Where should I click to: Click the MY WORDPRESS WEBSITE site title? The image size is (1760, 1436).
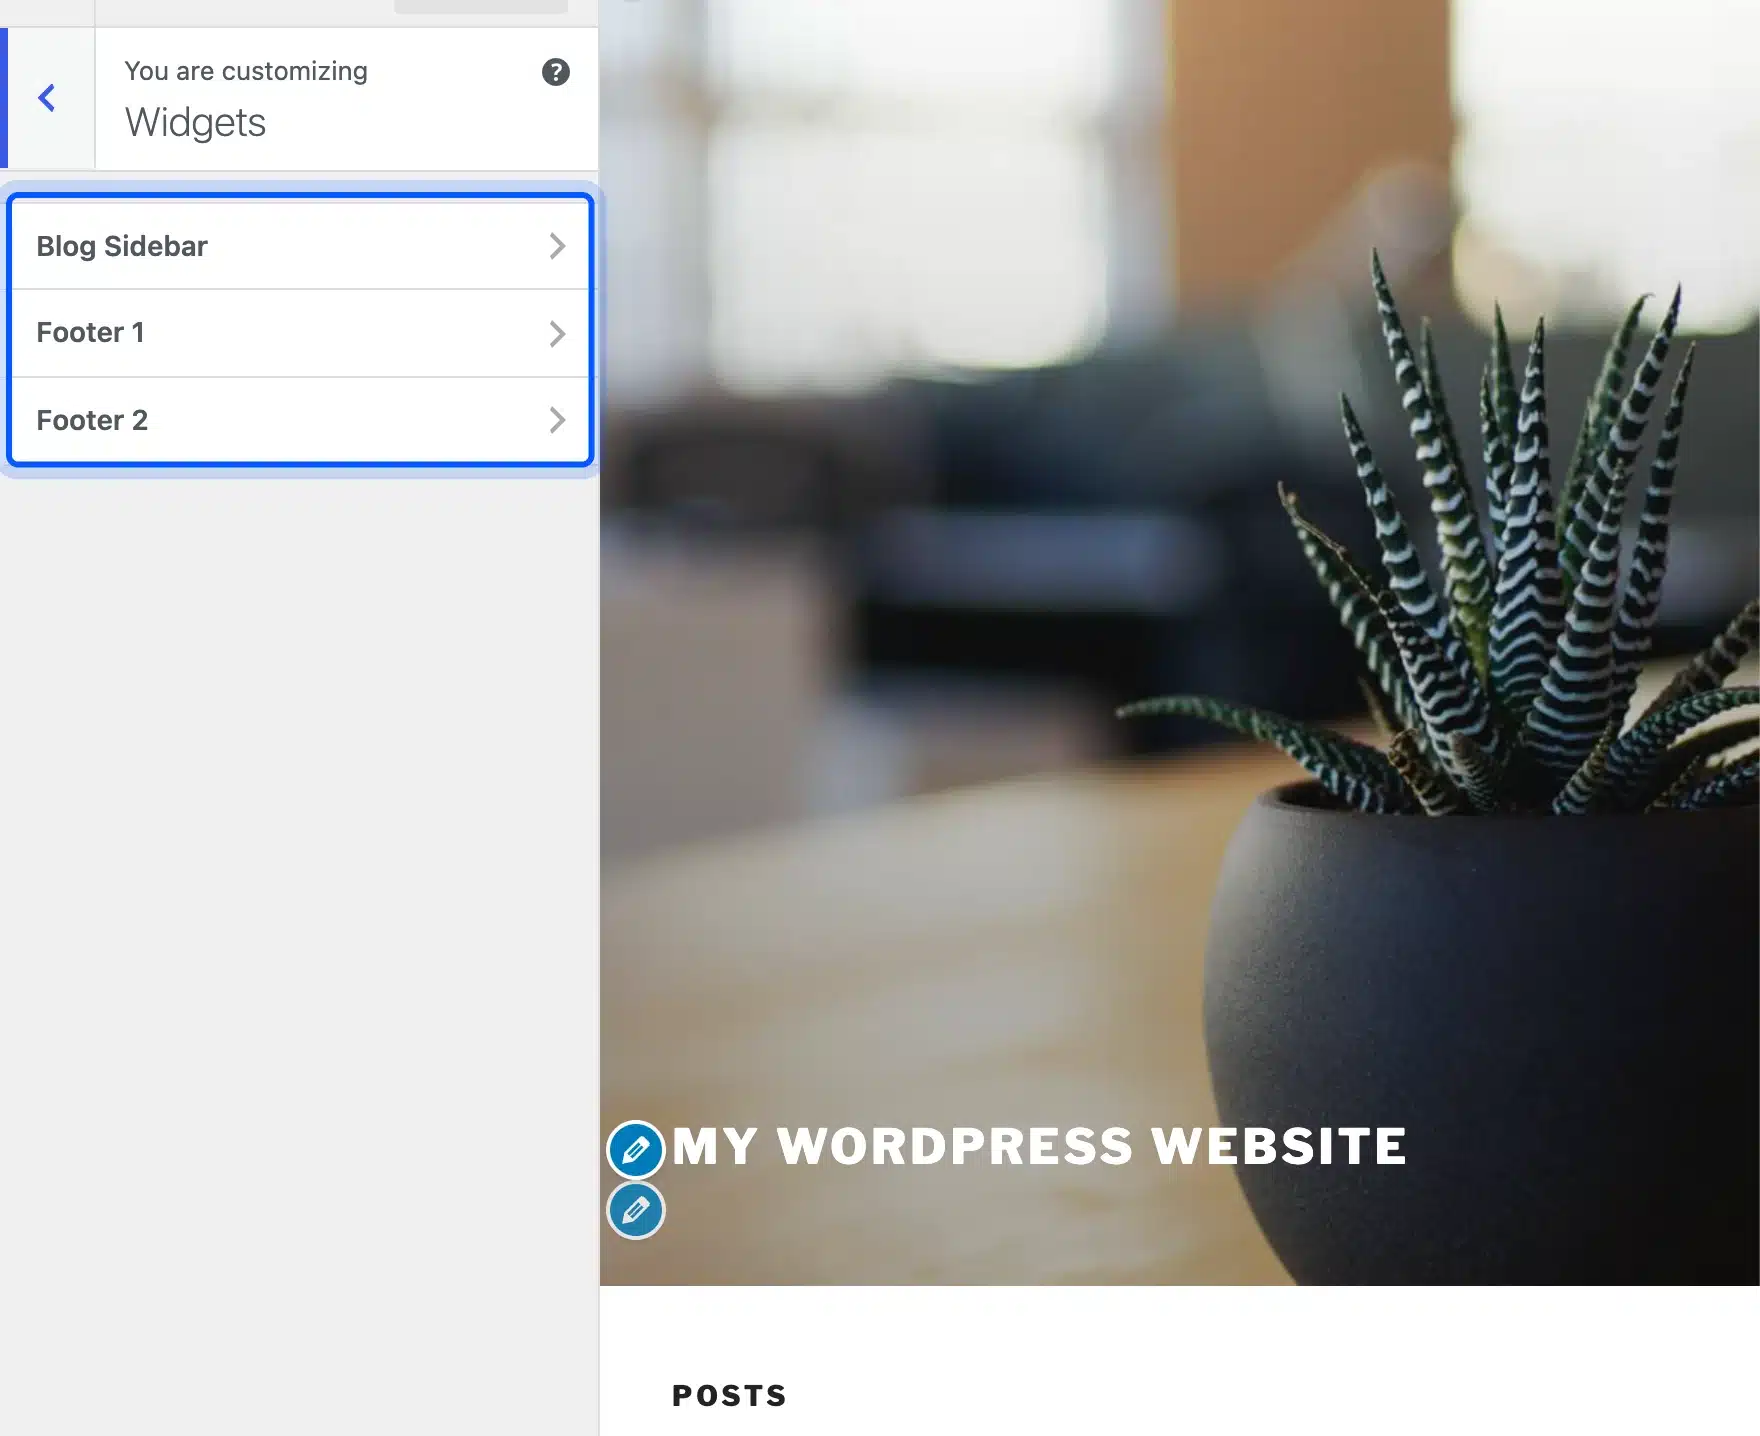pos(1039,1146)
